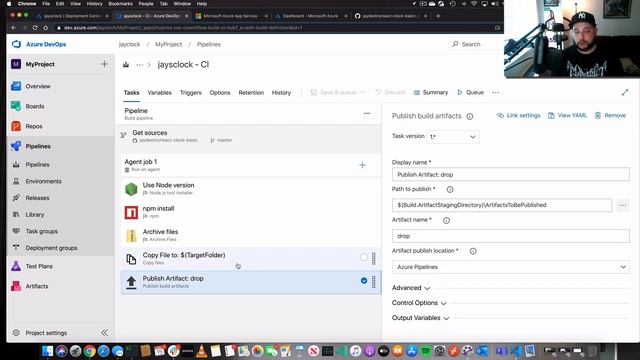Select Get sources step
Screen dimensions: 640x360
click(x=251, y=136)
